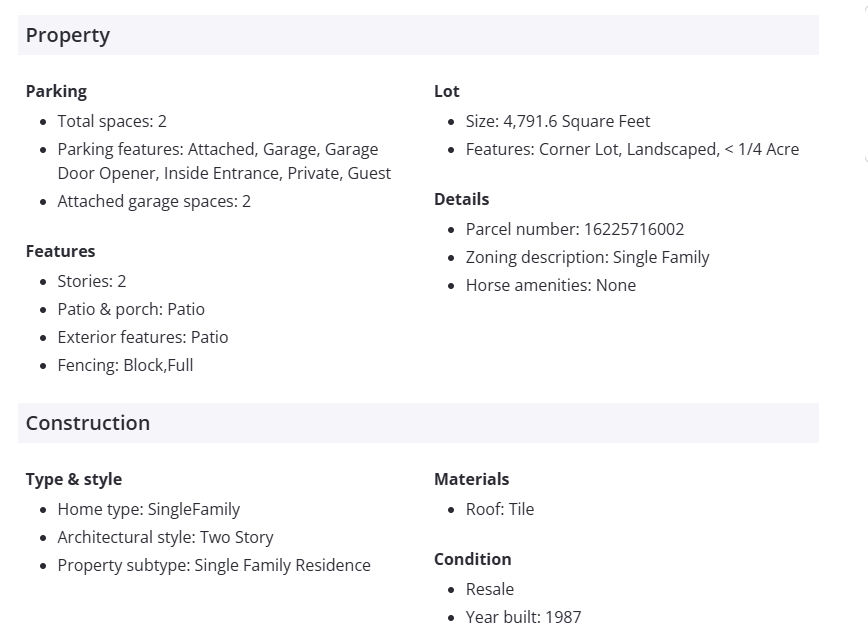Image resolution: width=868 pixels, height=640 pixels.
Task: Click the Patio & porch item
Action: point(131,309)
